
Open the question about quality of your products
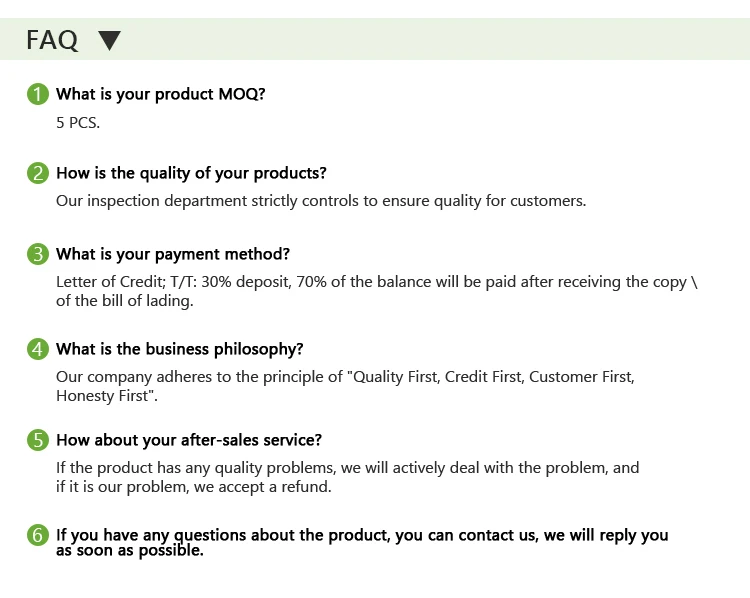191,173
